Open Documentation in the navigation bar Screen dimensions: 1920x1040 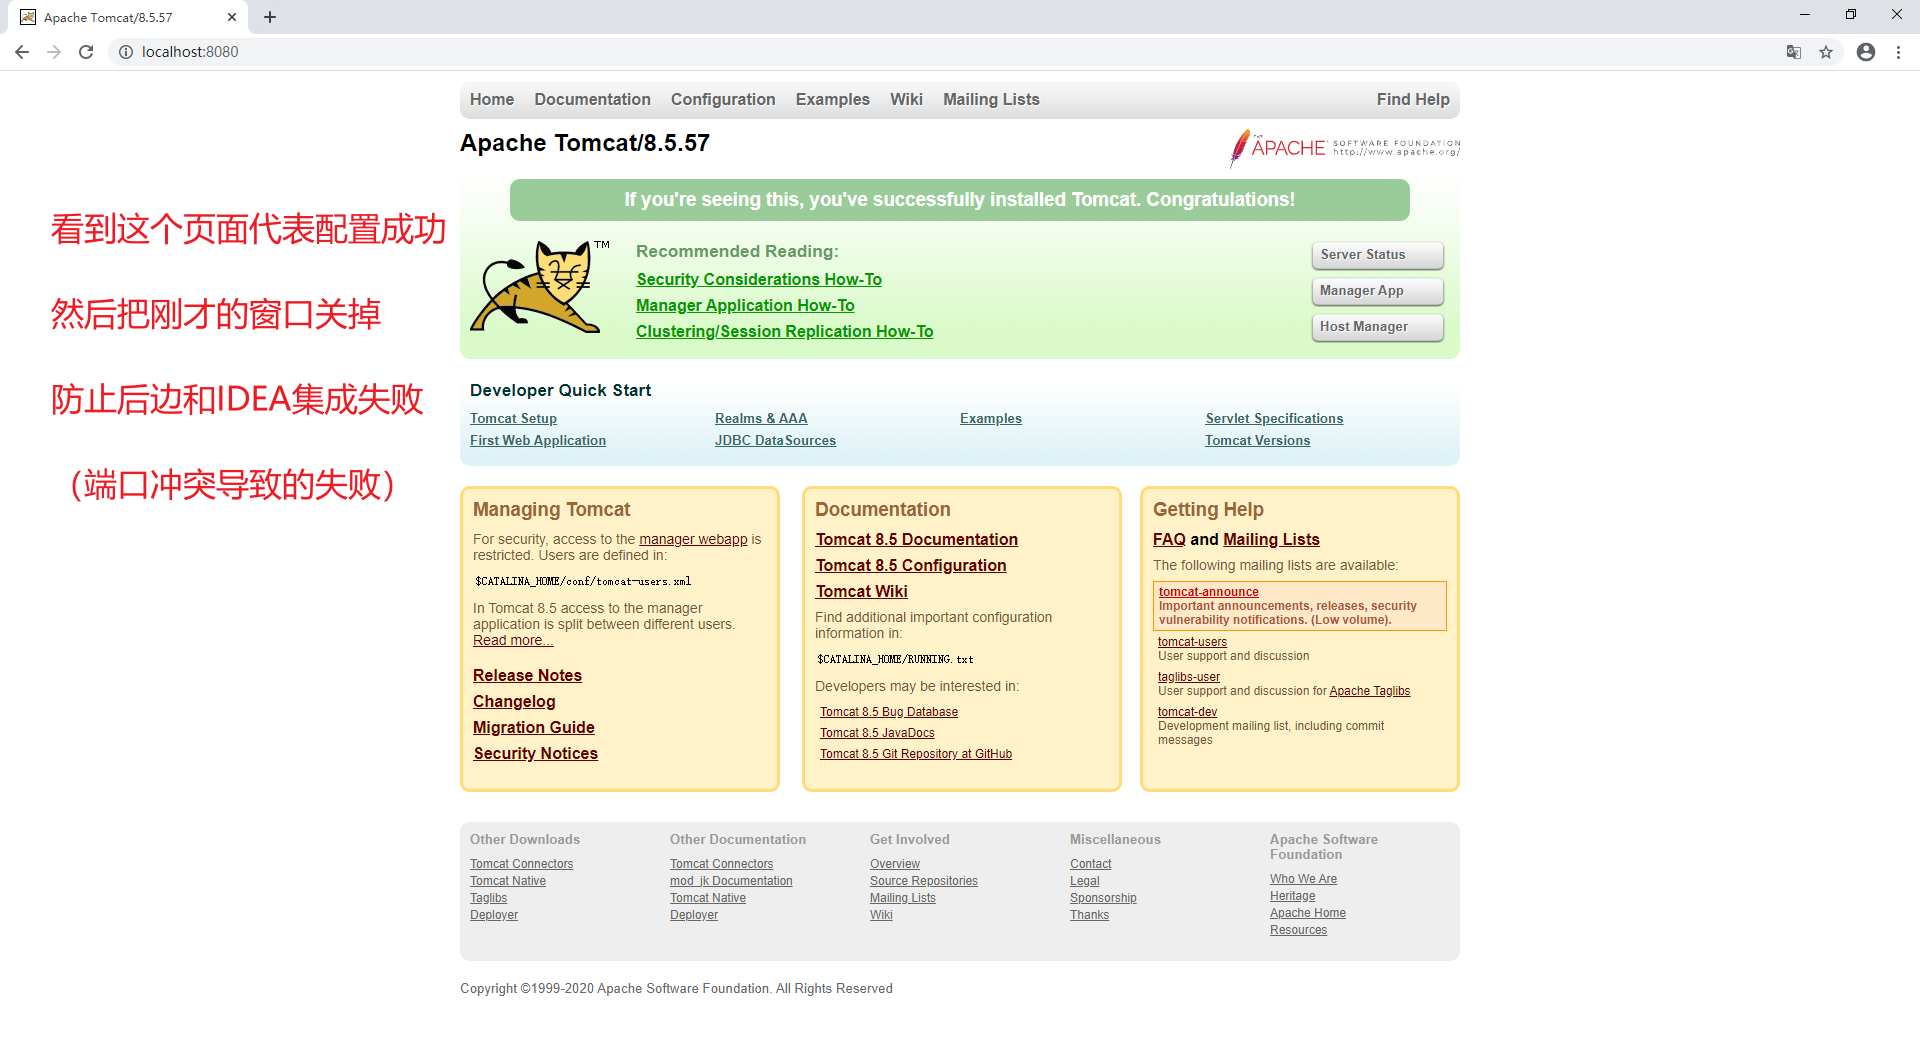pyautogui.click(x=592, y=99)
